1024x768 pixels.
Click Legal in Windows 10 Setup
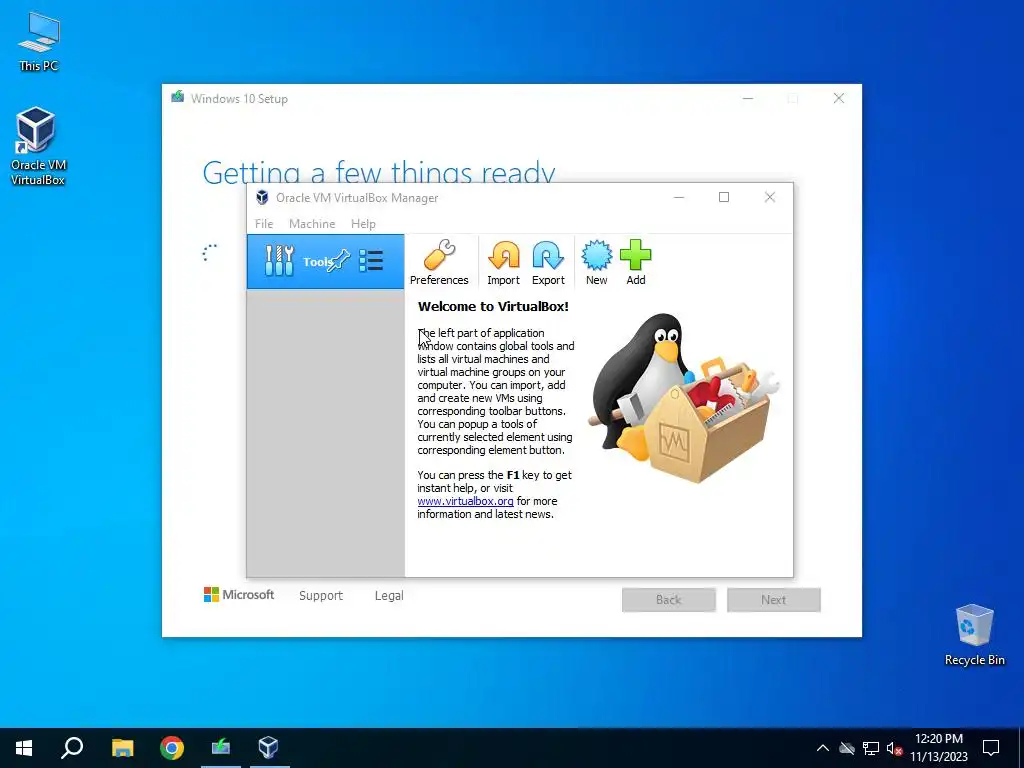point(389,596)
